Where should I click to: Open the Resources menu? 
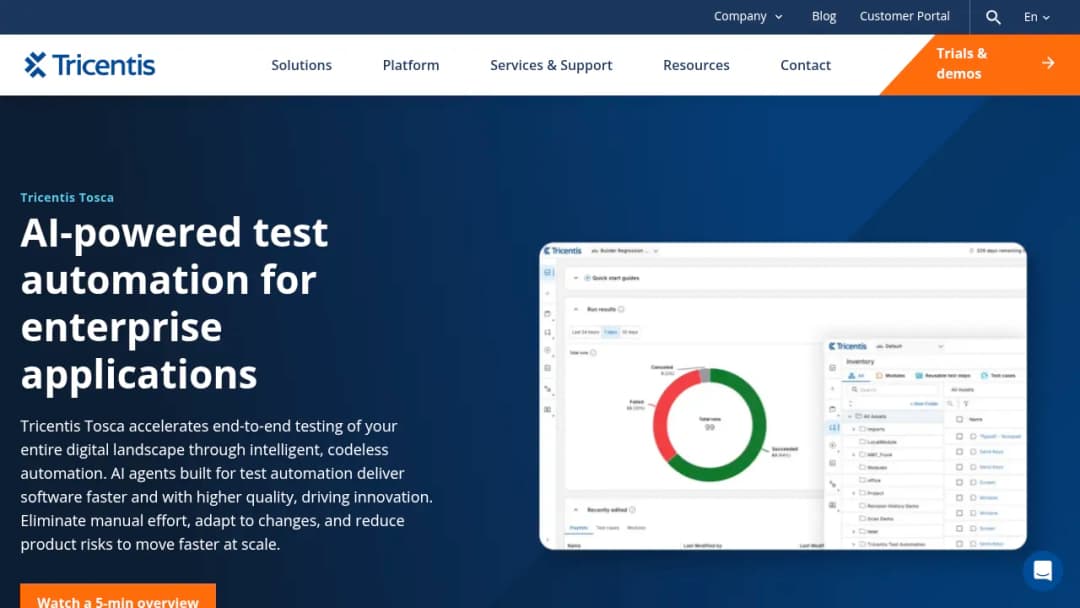[696, 65]
